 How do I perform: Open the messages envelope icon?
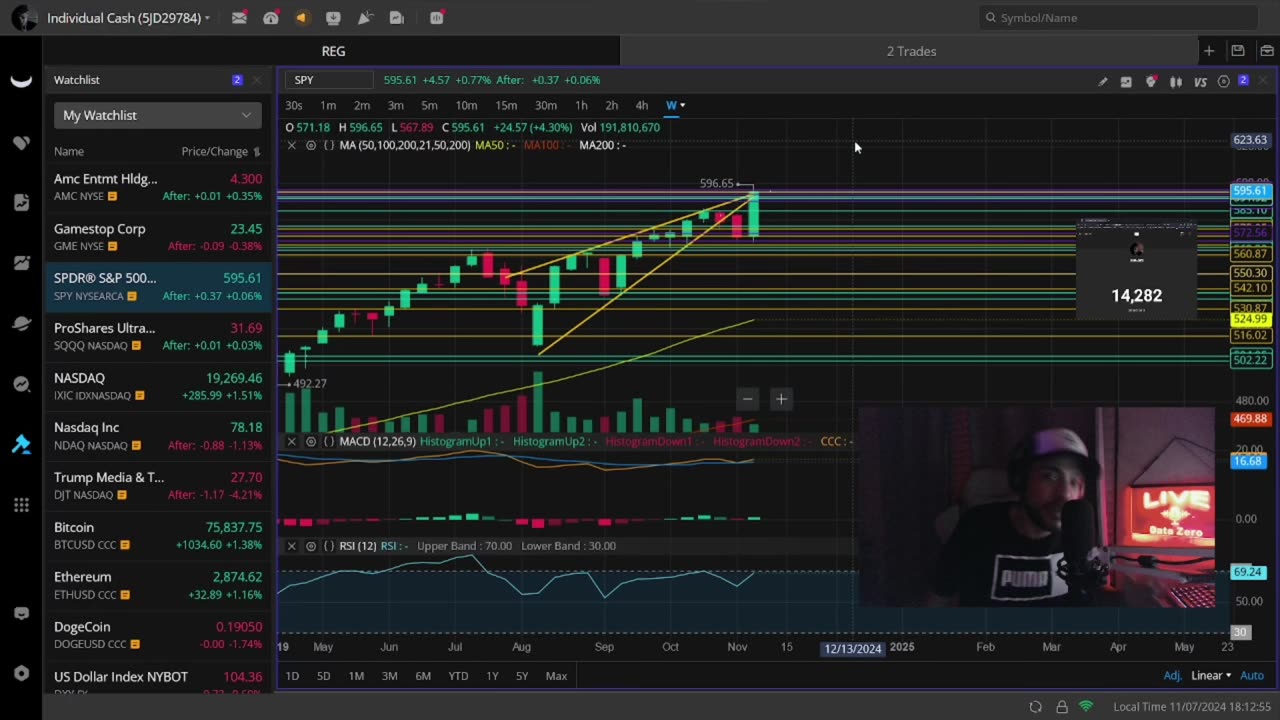(239, 18)
